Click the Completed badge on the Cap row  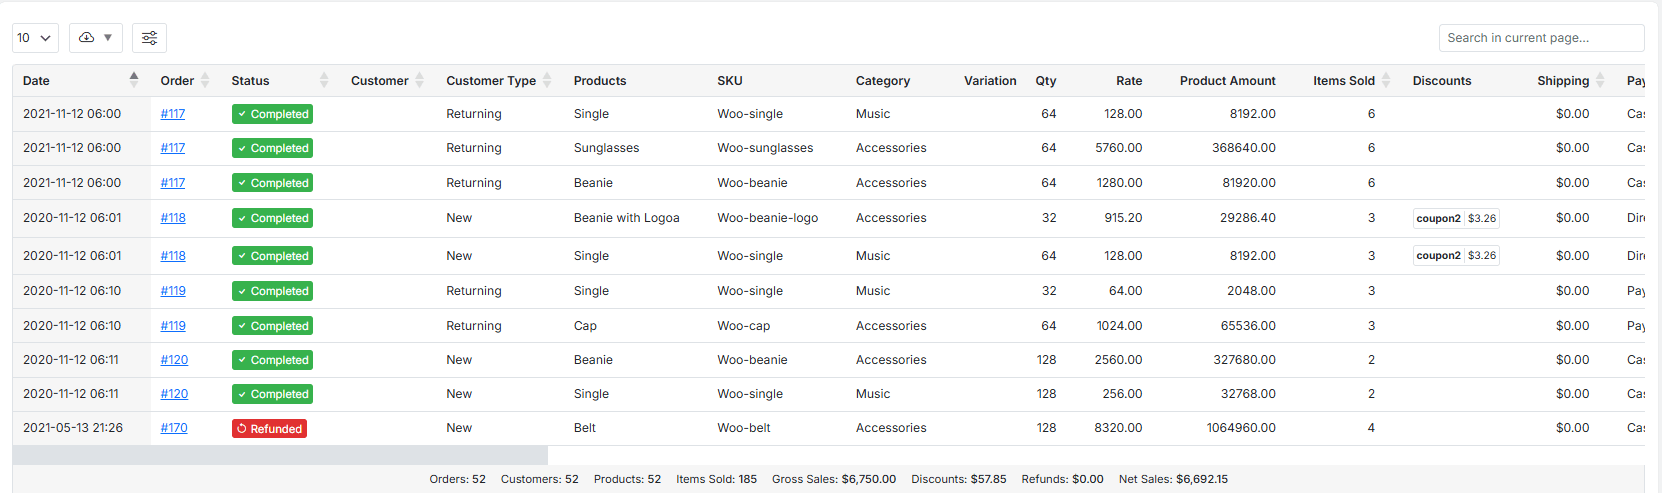[272, 326]
